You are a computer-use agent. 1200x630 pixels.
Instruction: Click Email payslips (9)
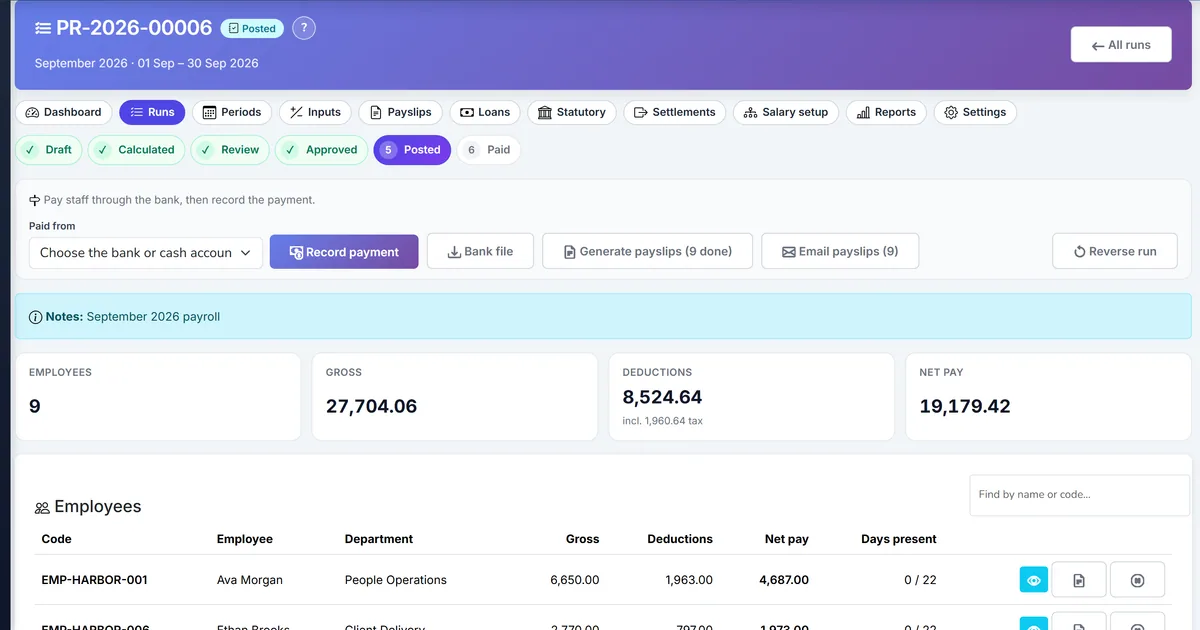840,251
